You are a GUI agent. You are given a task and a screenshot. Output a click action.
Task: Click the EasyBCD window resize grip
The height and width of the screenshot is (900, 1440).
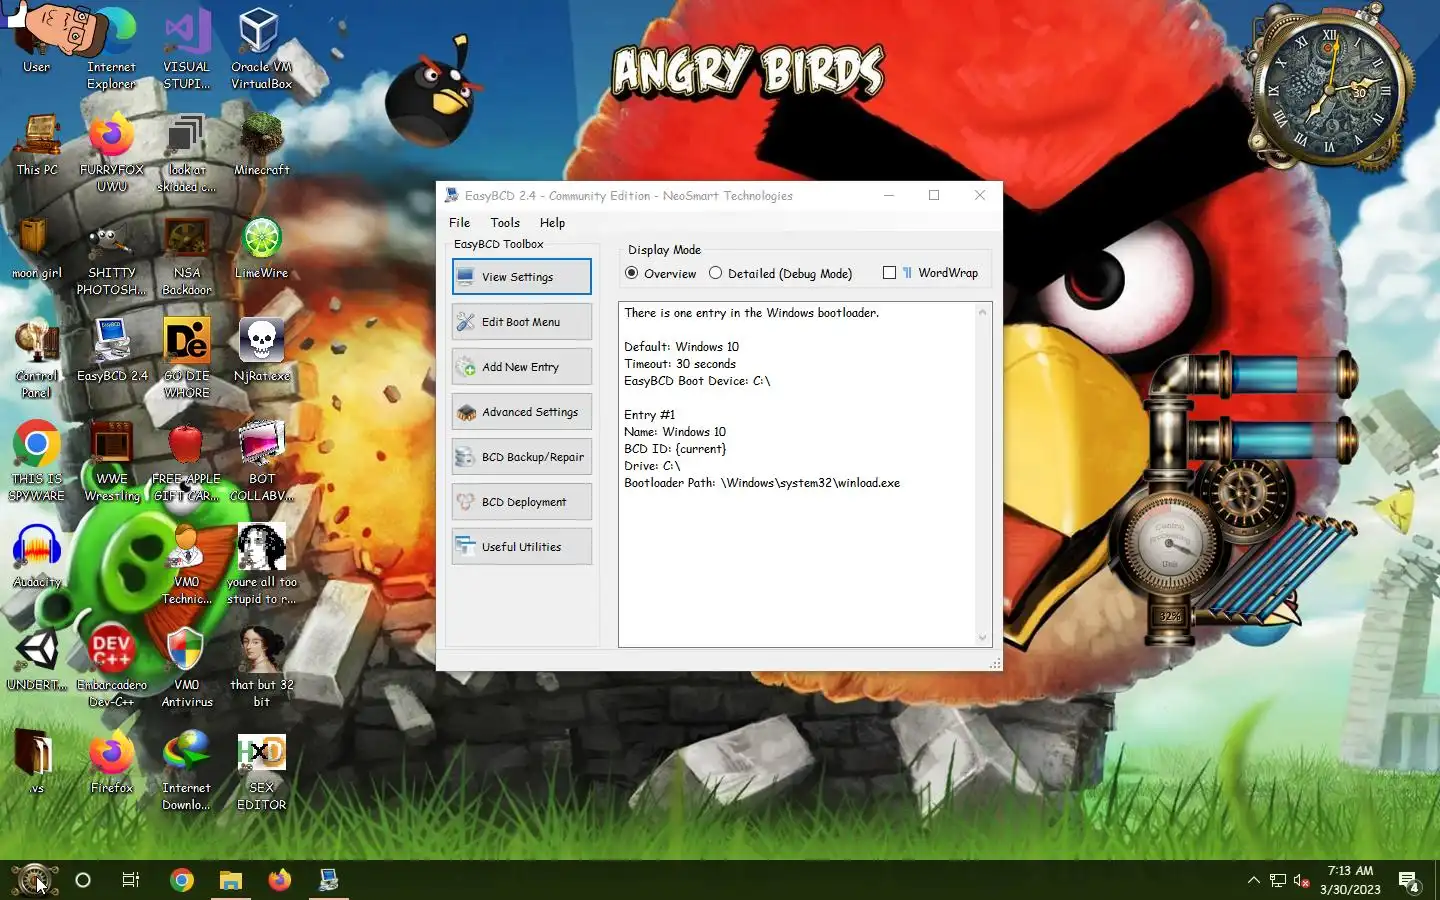pos(995,664)
